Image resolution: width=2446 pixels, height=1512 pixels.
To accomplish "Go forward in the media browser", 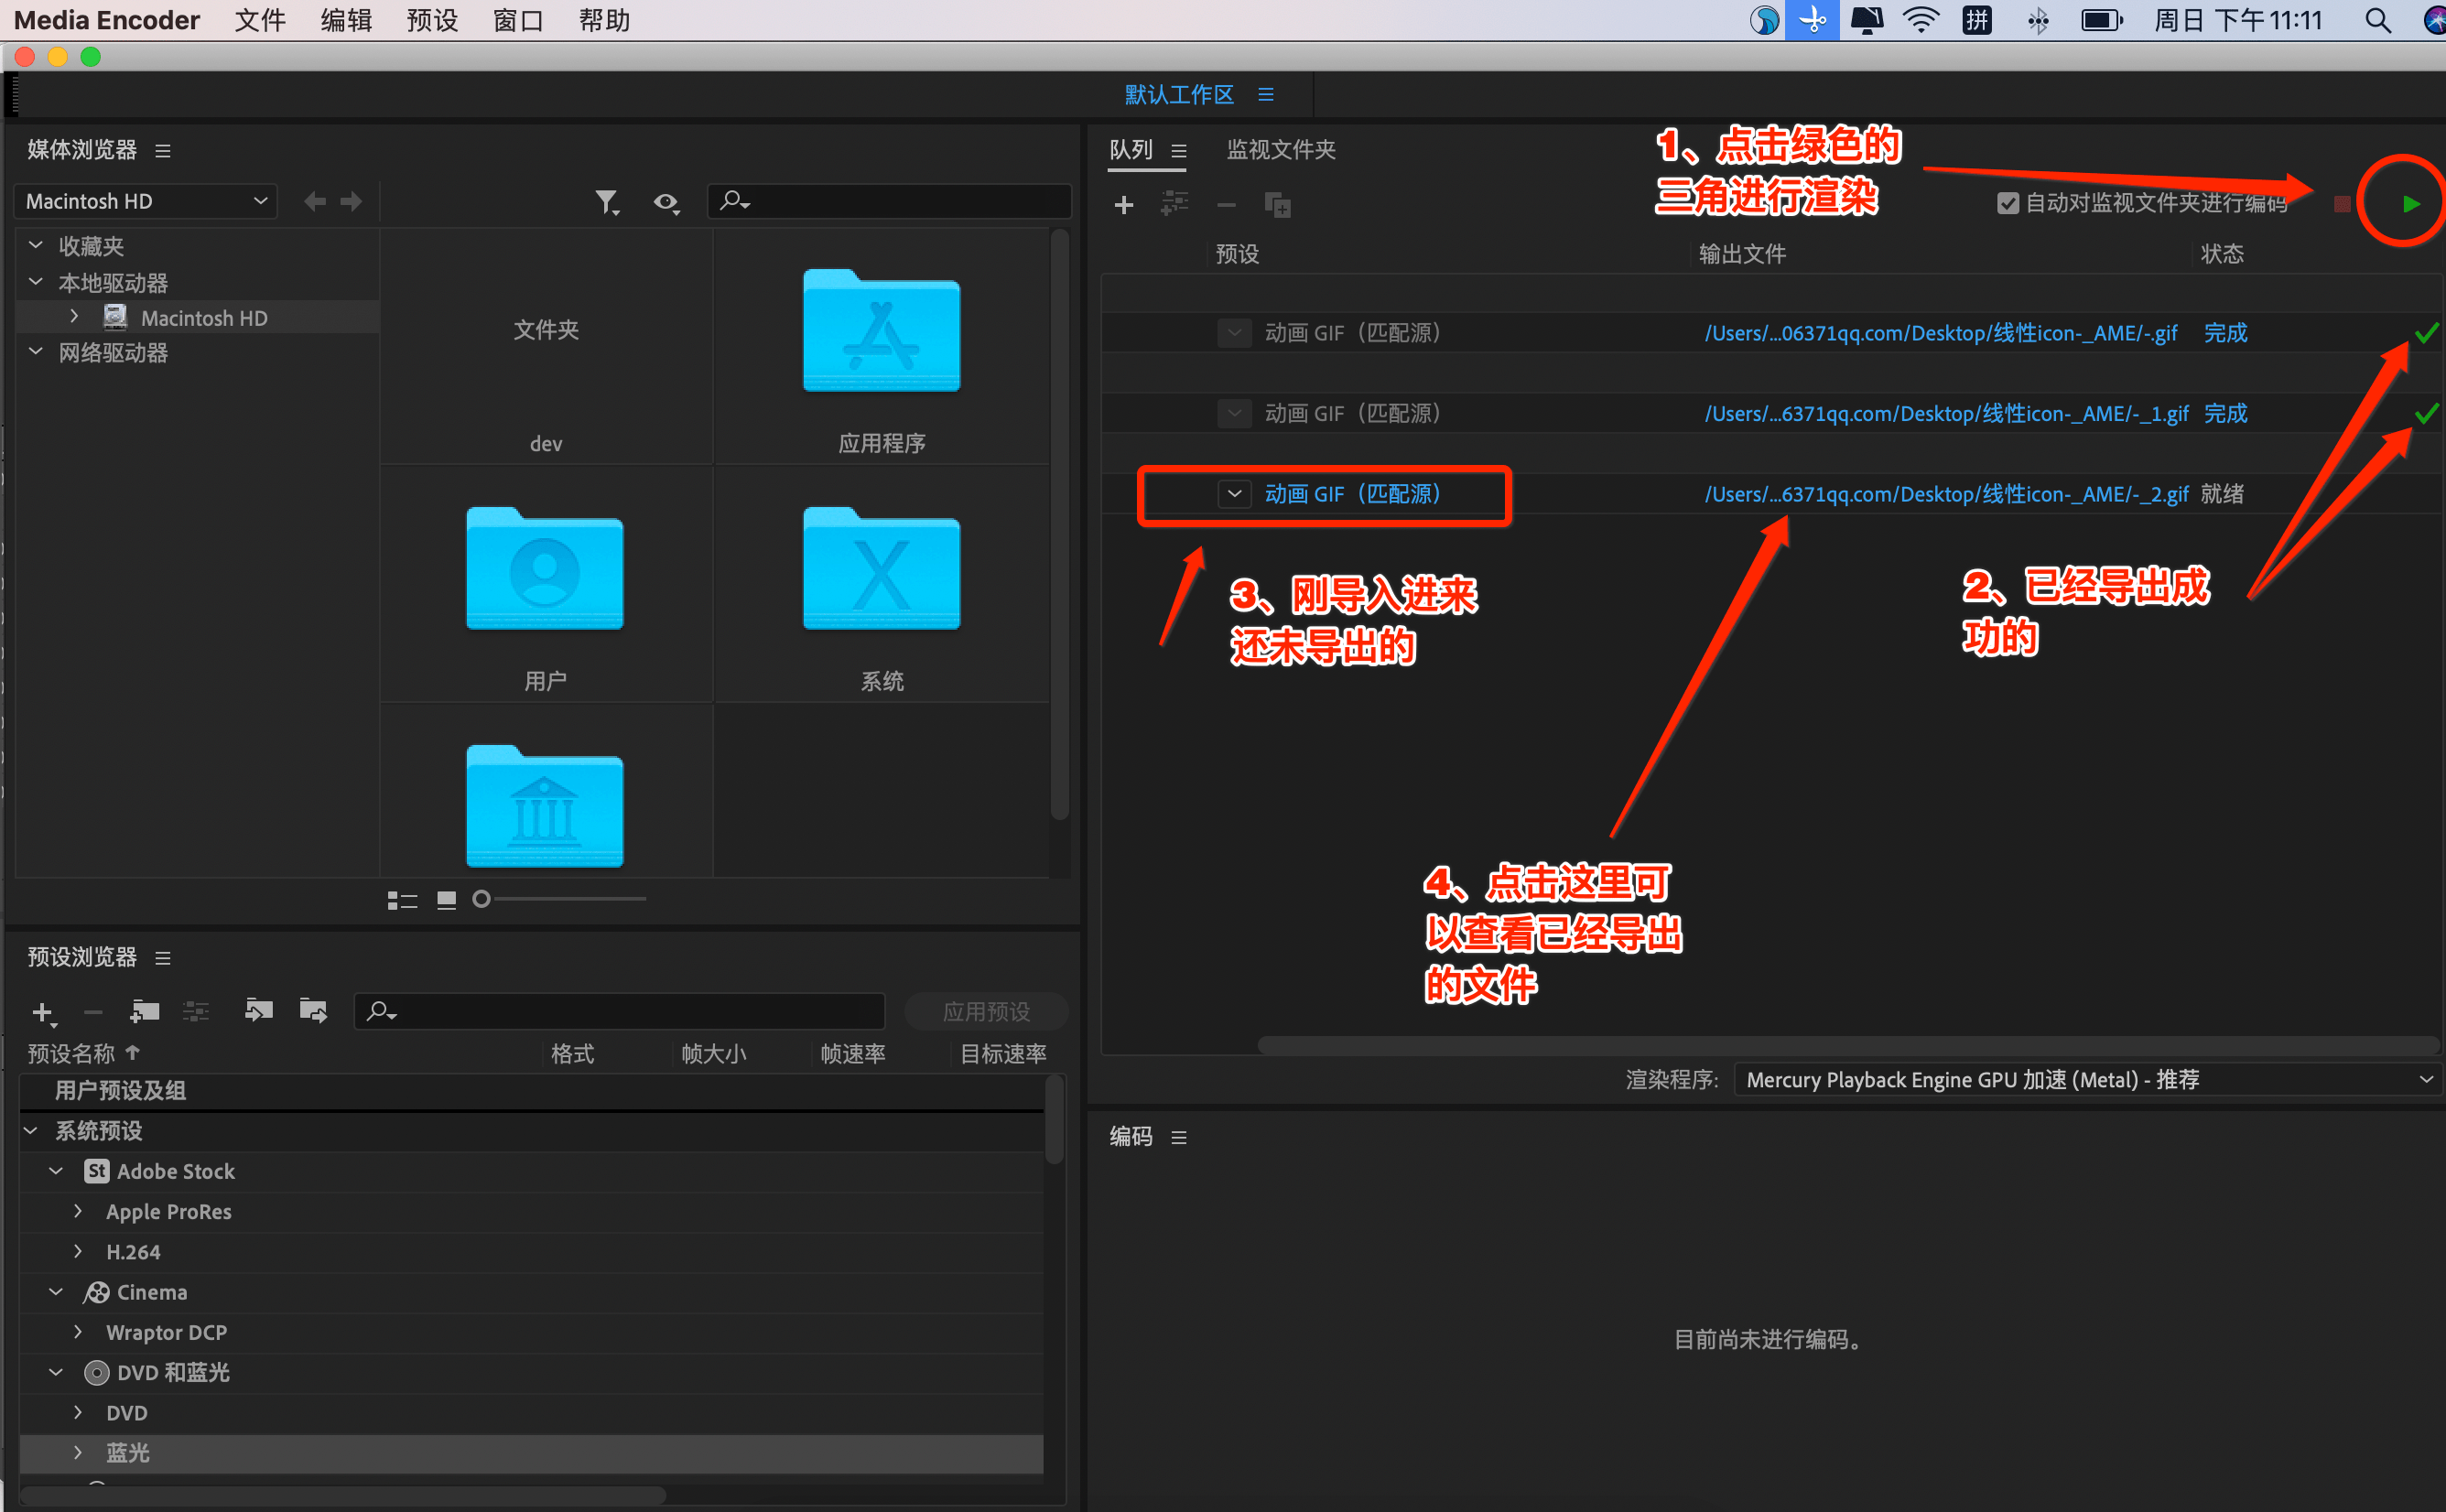I will click(x=351, y=202).
